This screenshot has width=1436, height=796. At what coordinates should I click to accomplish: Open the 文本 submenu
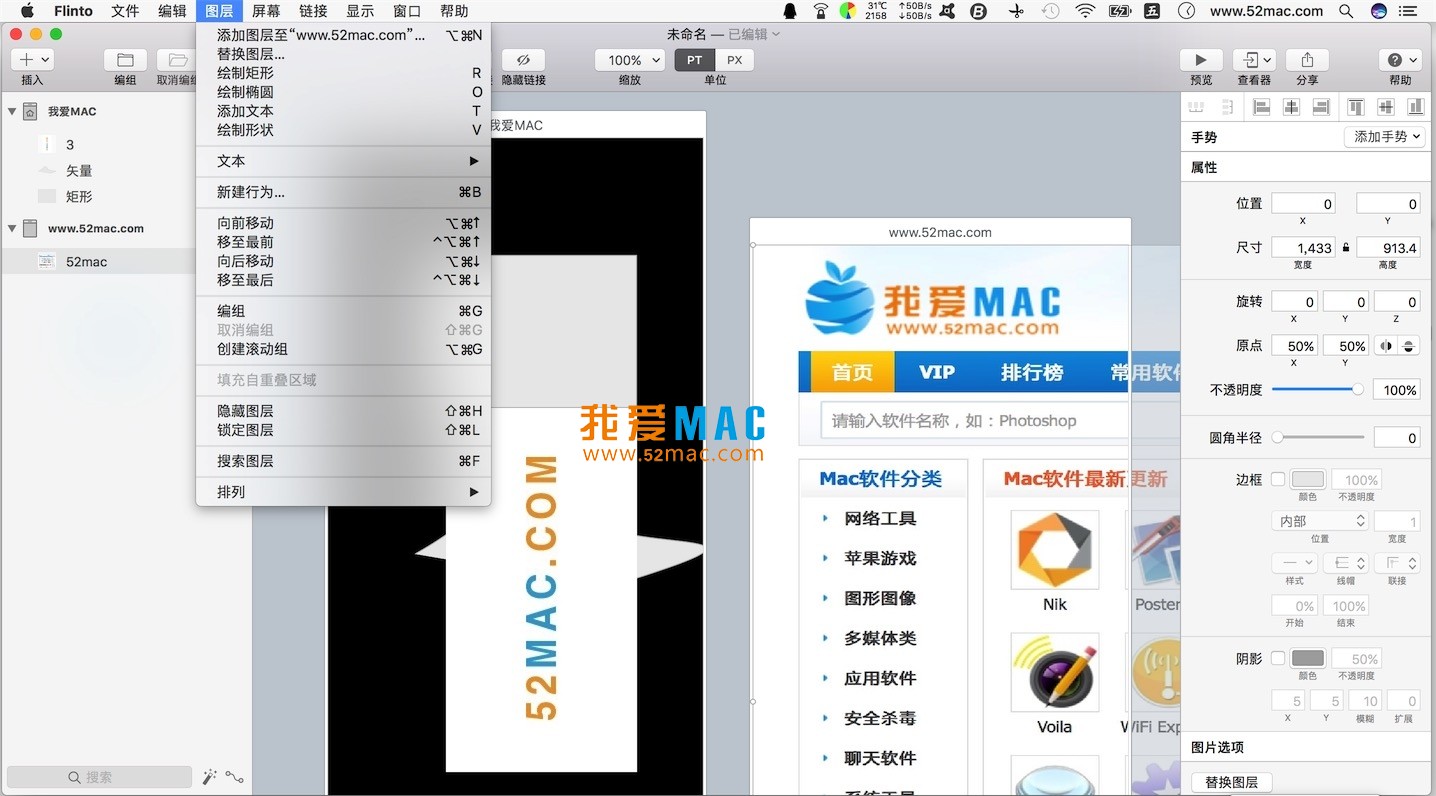[x=344, y=161]
